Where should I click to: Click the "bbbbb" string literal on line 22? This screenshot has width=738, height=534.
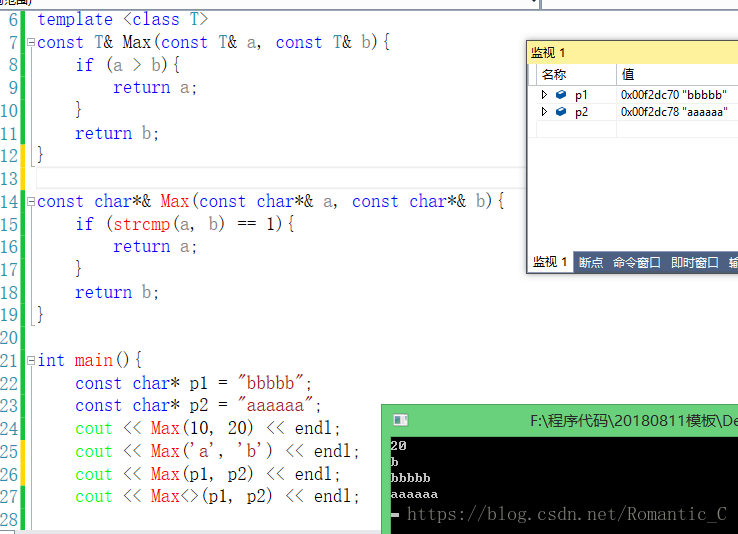click(271, 383)
